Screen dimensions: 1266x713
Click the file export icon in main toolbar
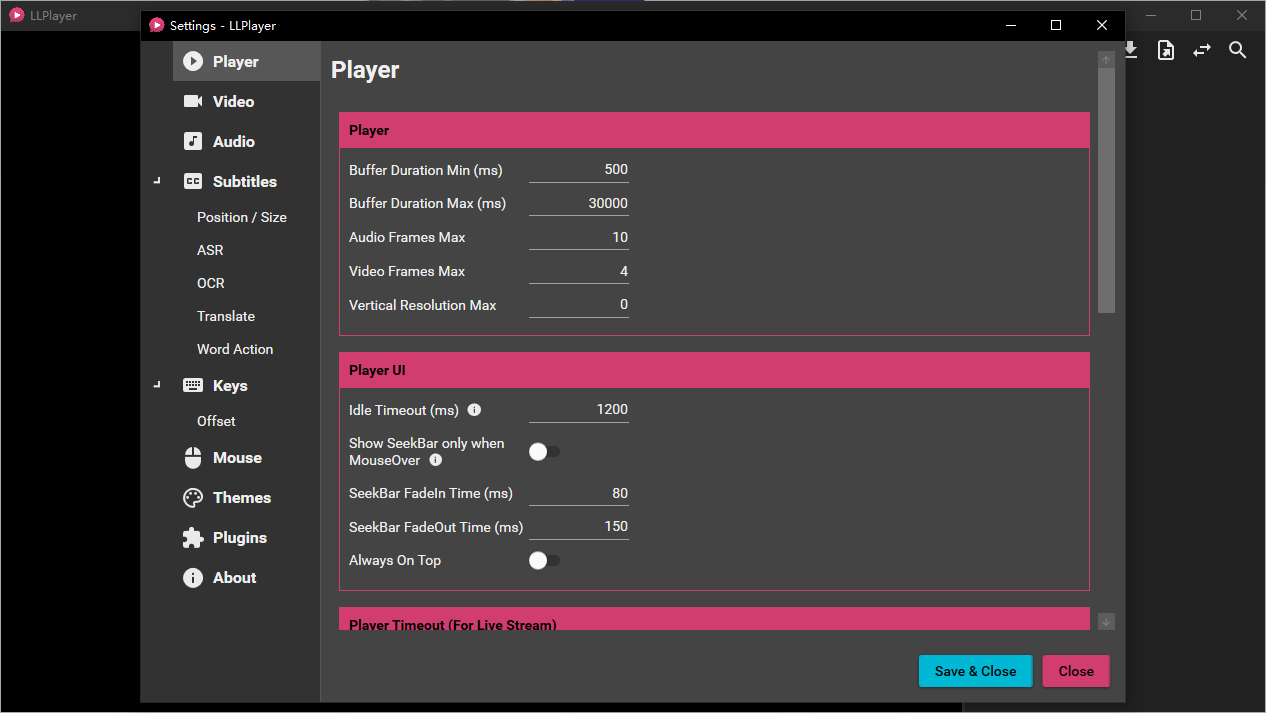1165,50
